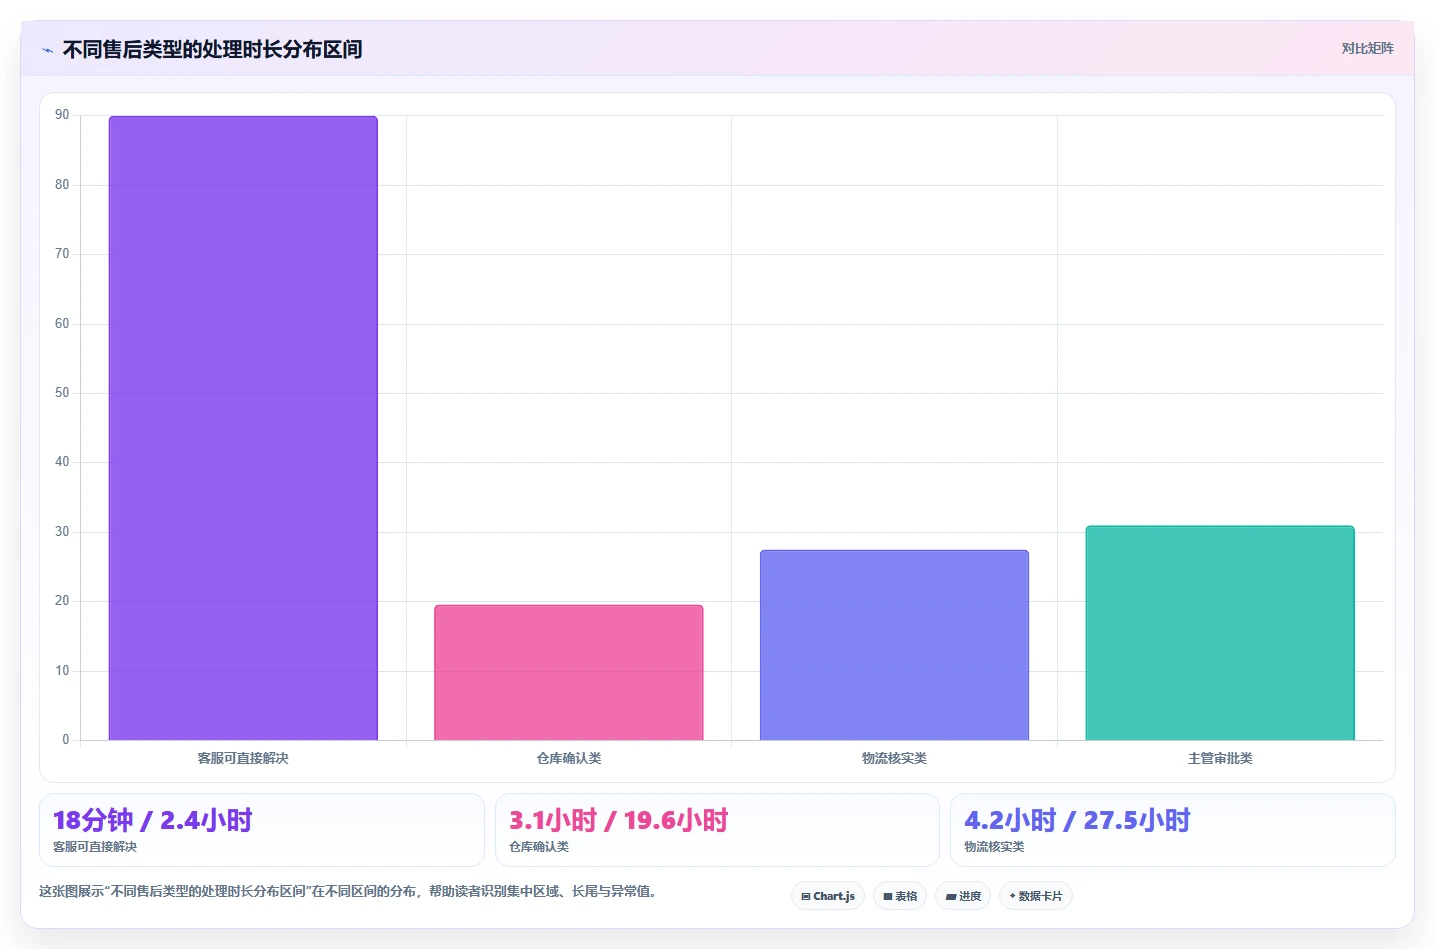Screen dimensions: 1435x949
Task: Click the 表格 tag pill
Action: pos(900,896)
